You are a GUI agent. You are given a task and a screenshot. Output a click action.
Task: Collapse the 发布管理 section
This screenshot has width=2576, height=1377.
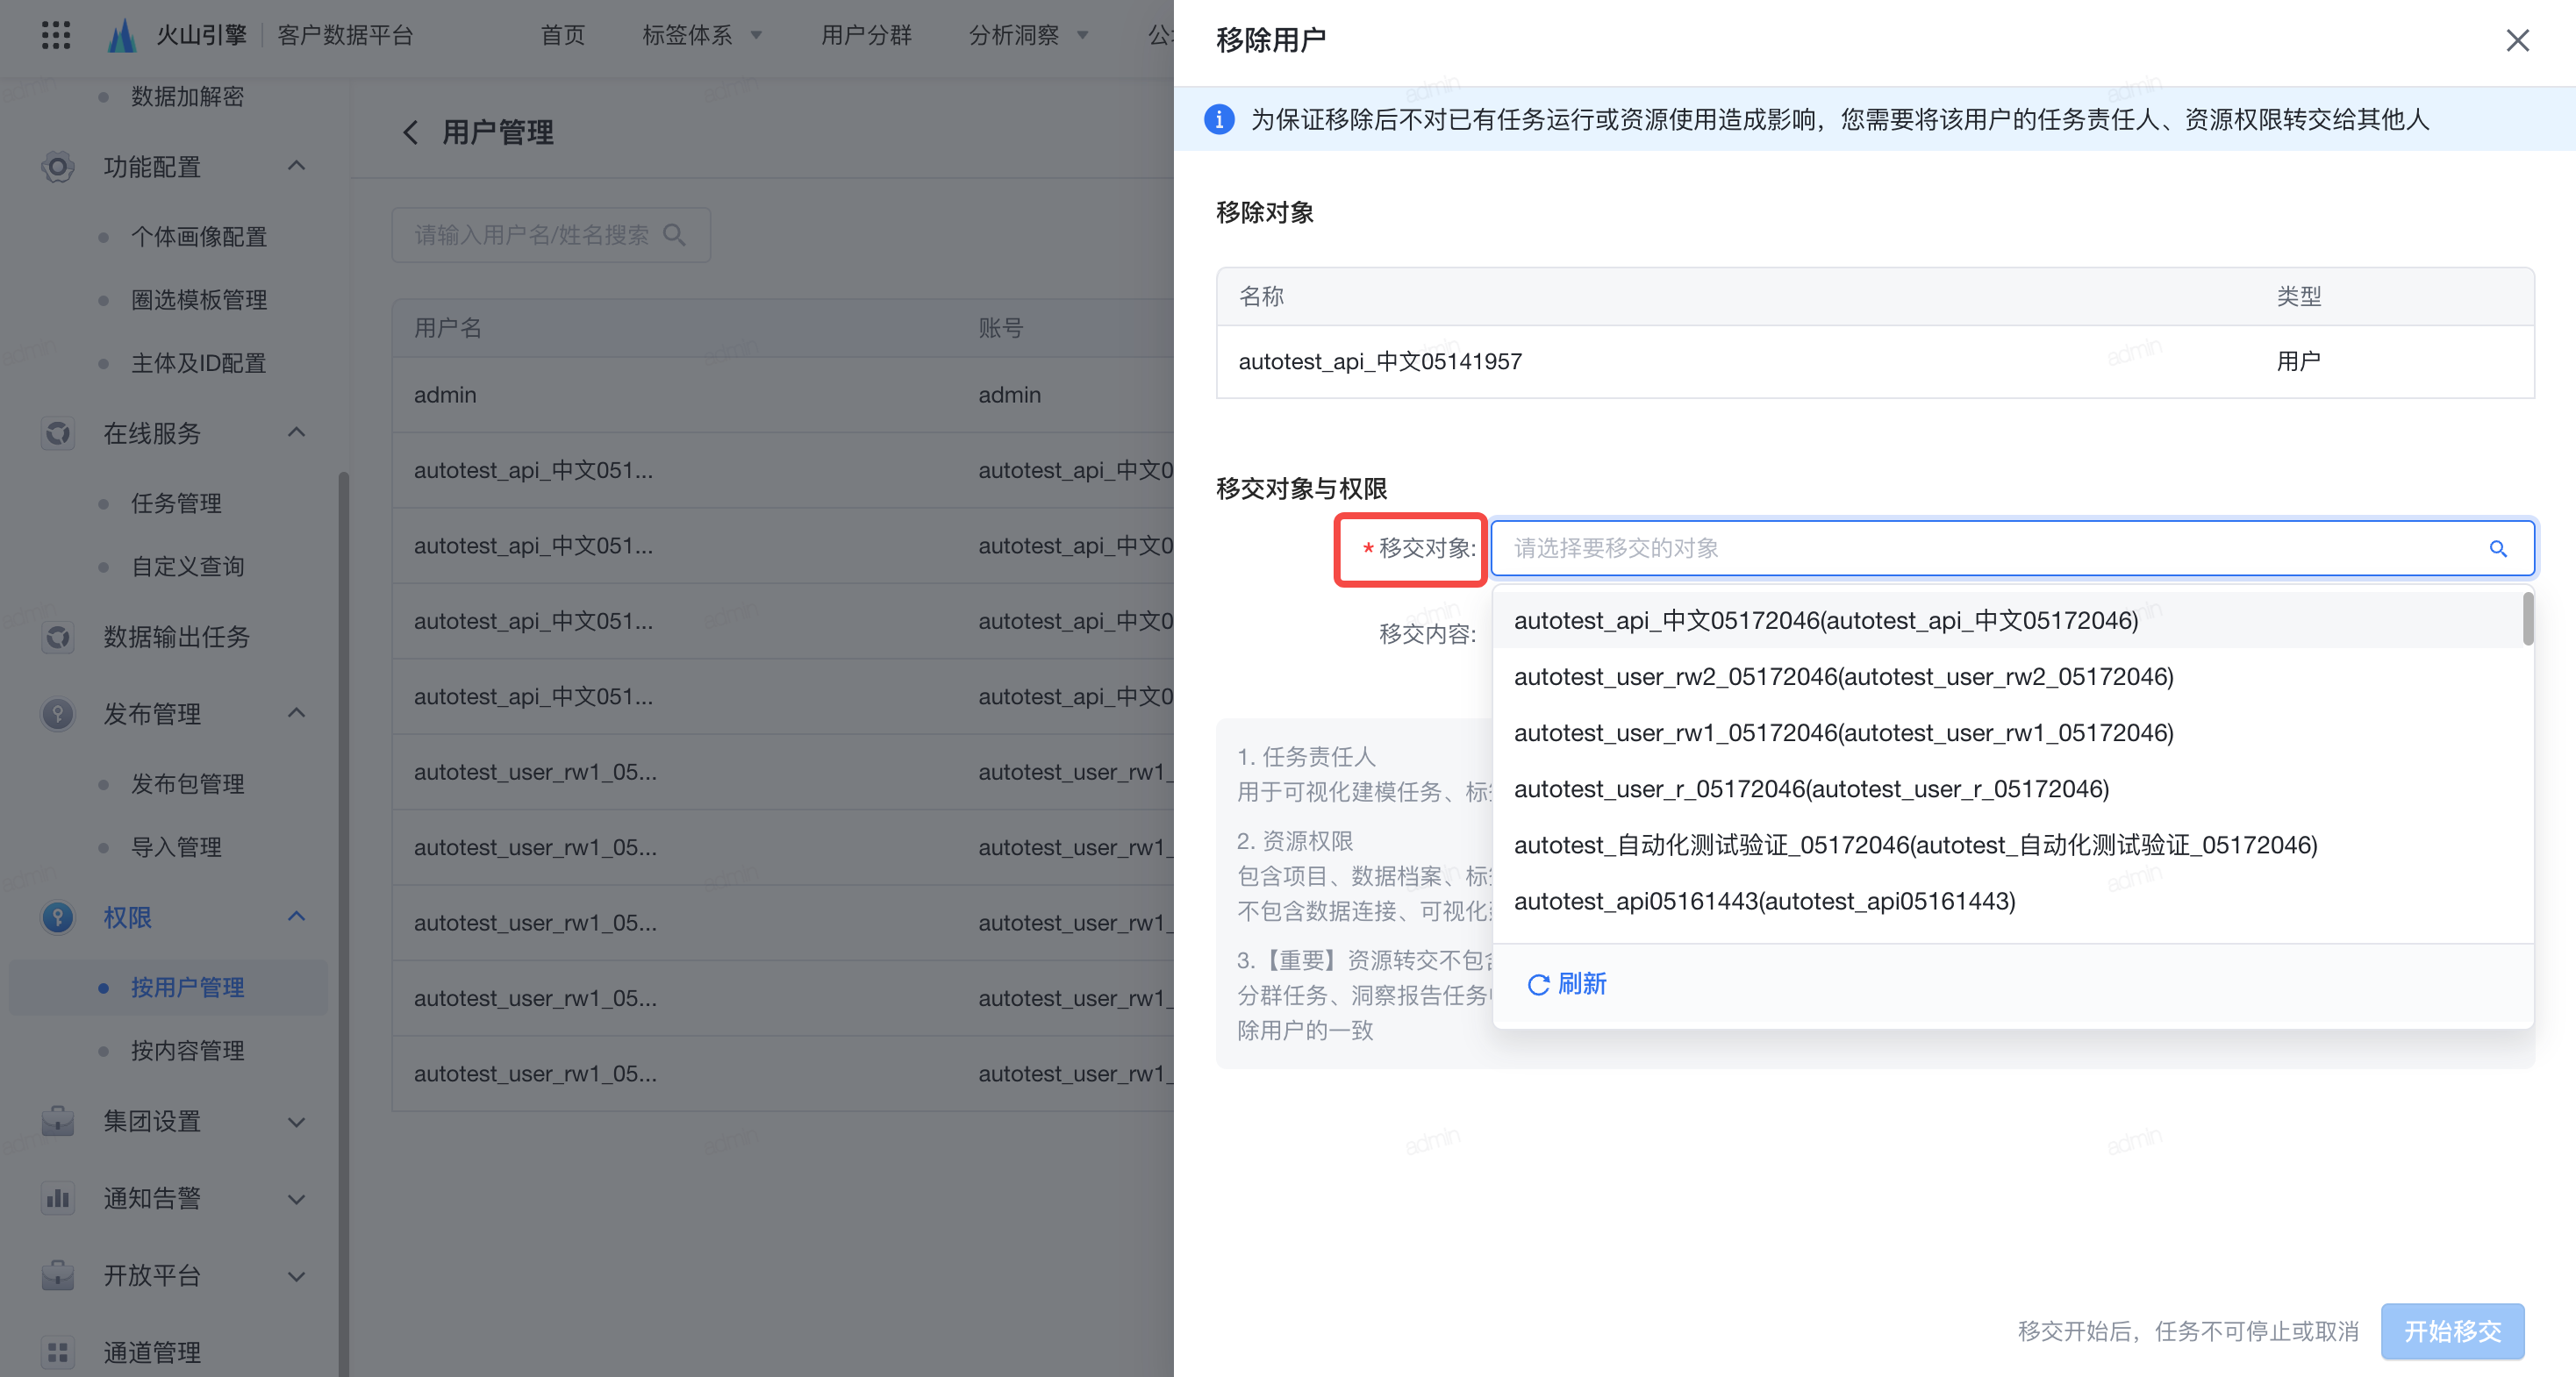coord(296,713)
